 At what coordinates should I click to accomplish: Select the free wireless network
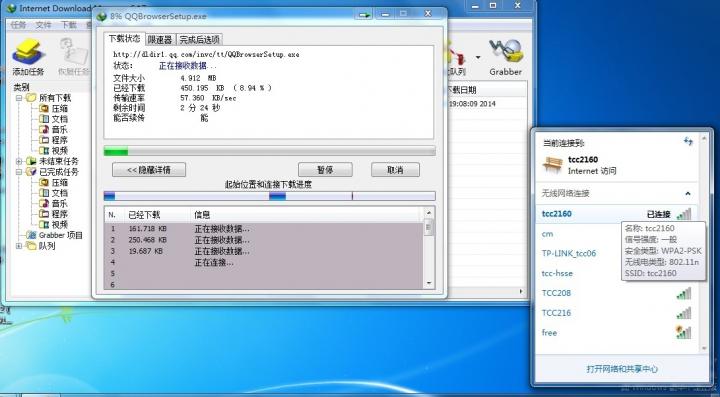616,333
